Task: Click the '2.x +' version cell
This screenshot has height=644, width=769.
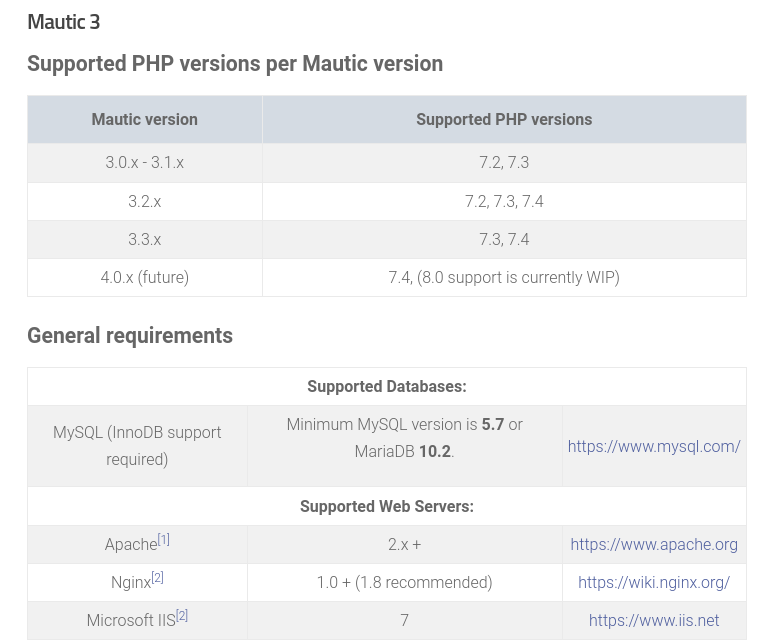Action: 405,544
